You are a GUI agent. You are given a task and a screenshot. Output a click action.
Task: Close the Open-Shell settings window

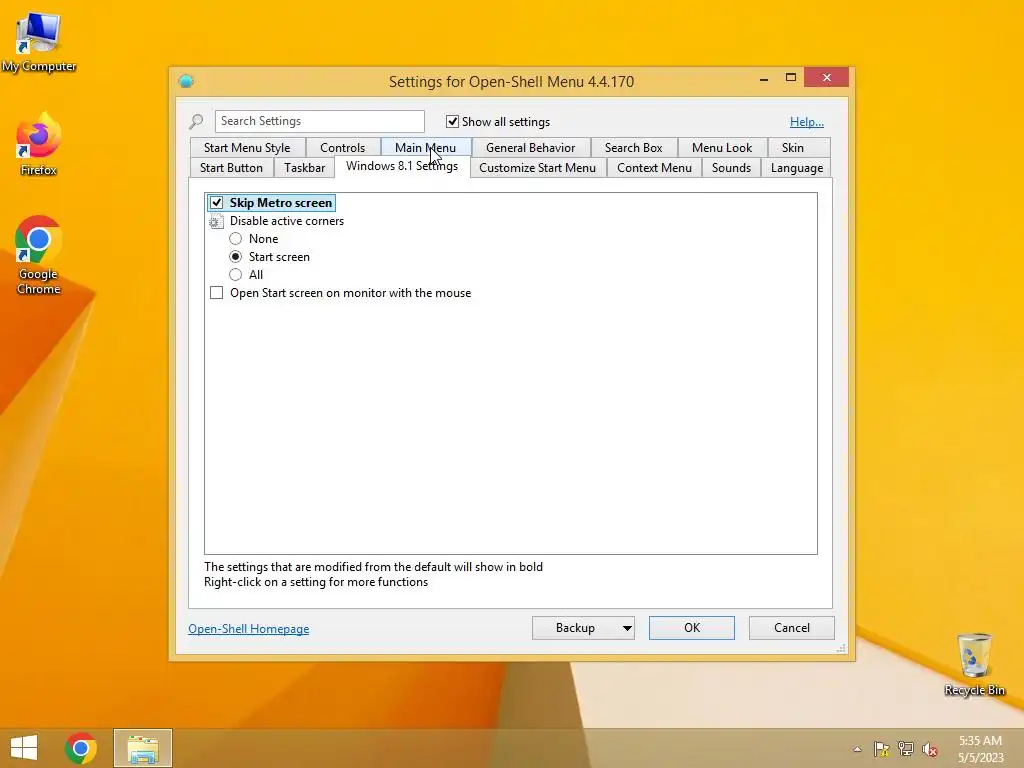pos(827,78)
